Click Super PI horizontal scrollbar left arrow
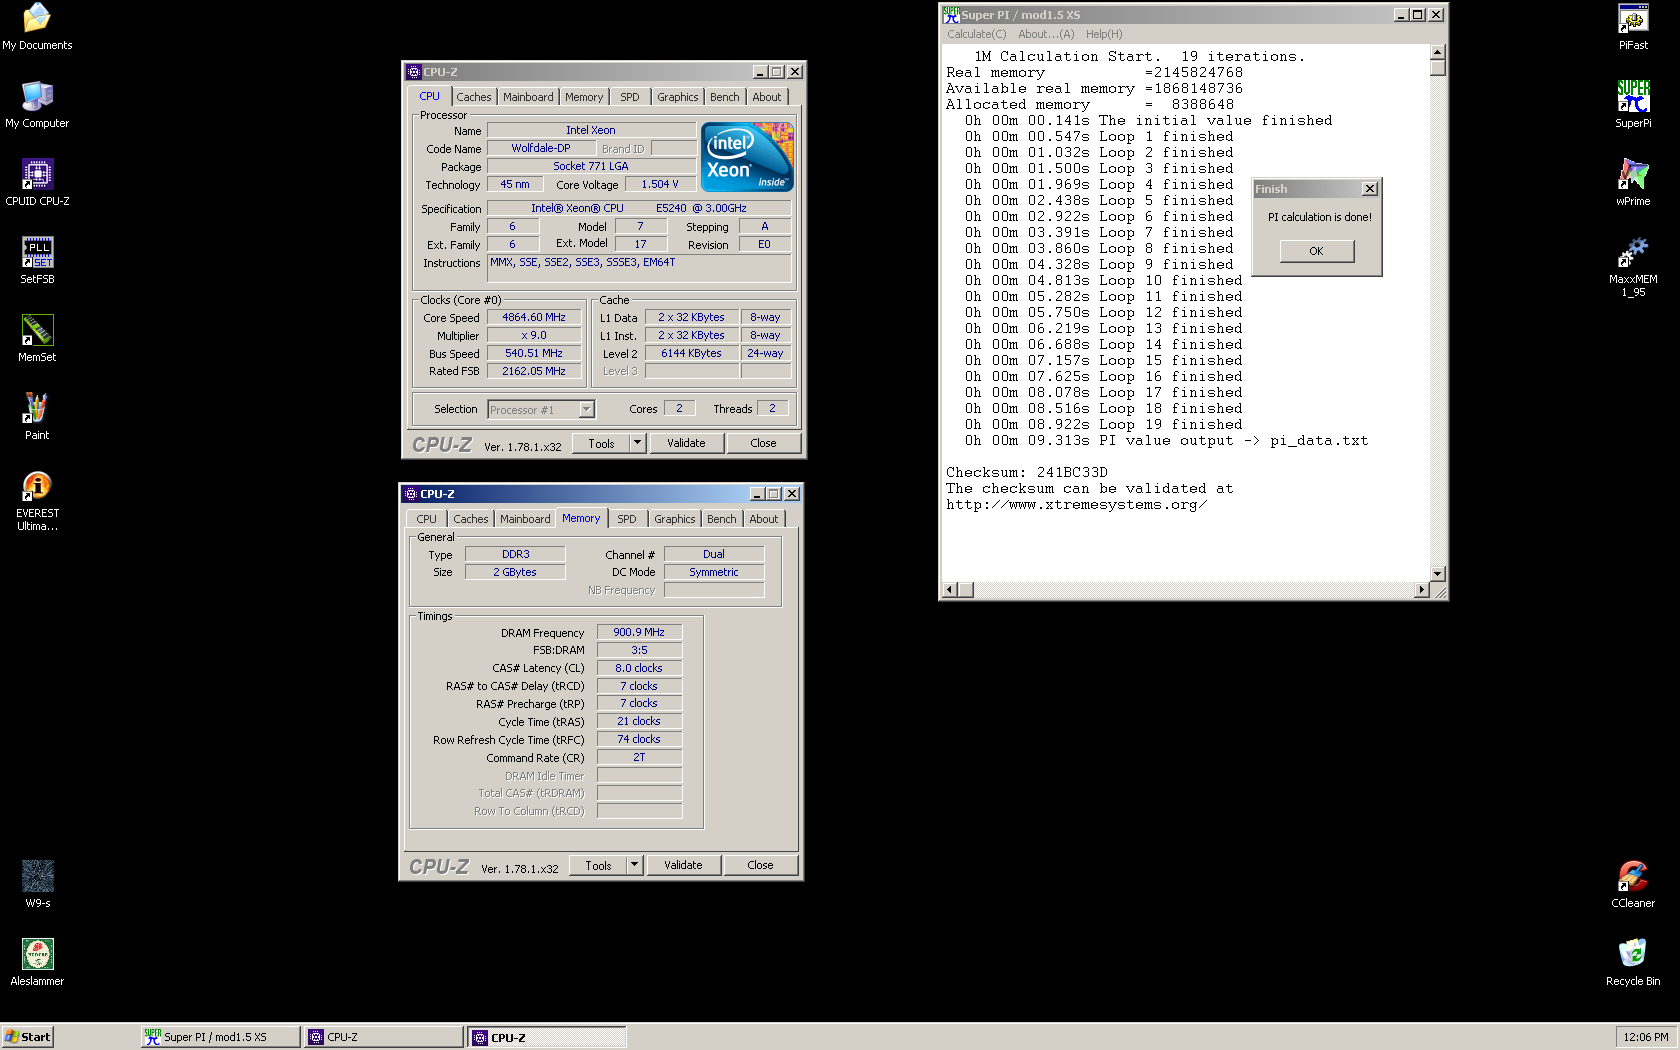This screenshot has height=1050, width=1680. (950, 589)
